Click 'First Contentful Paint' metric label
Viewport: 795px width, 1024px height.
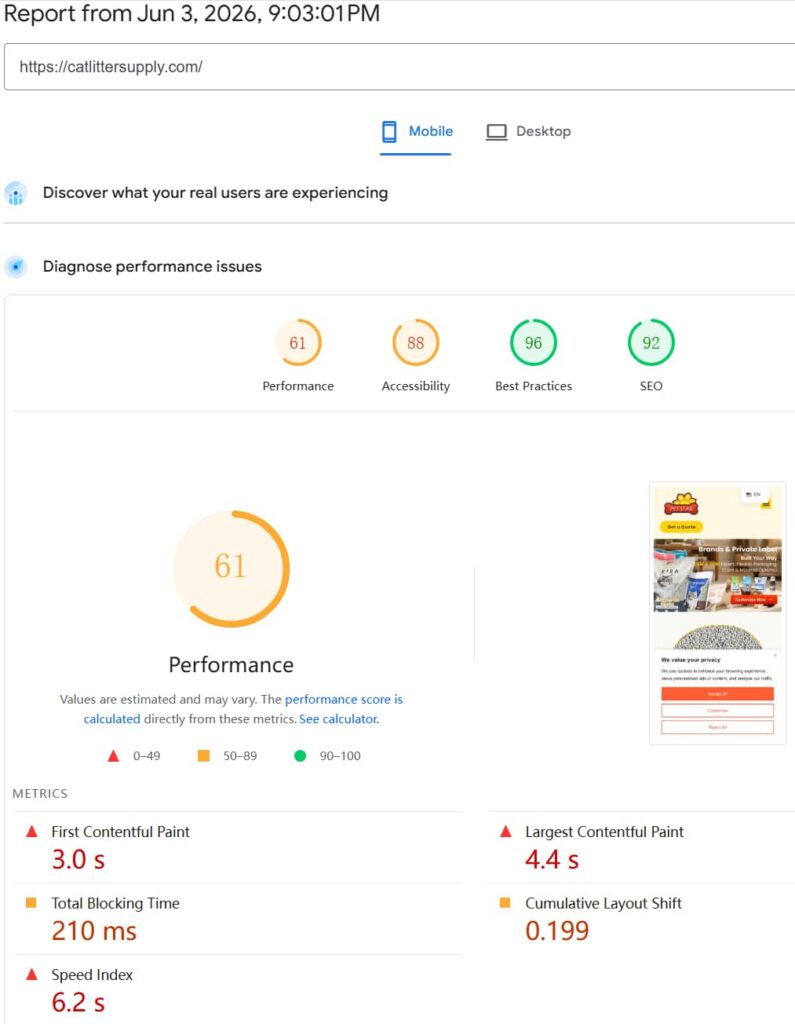tap(120, 832)
